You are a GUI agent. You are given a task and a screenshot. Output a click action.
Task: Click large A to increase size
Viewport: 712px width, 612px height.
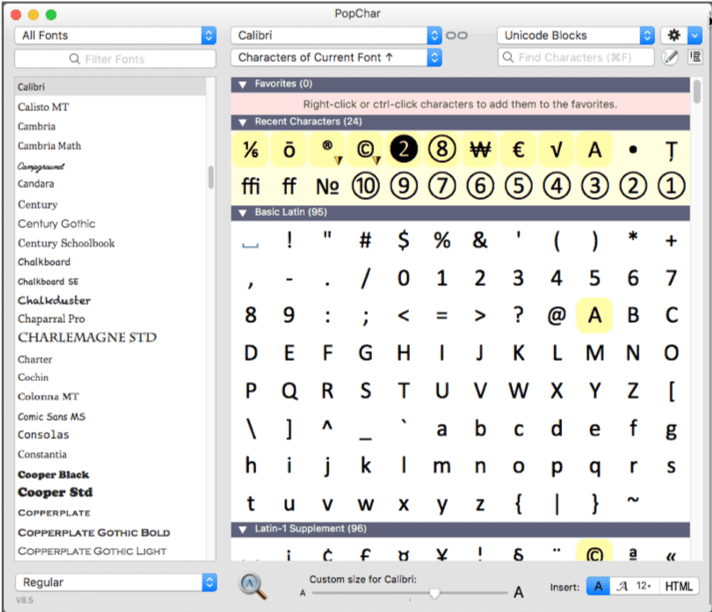(519, 592)
